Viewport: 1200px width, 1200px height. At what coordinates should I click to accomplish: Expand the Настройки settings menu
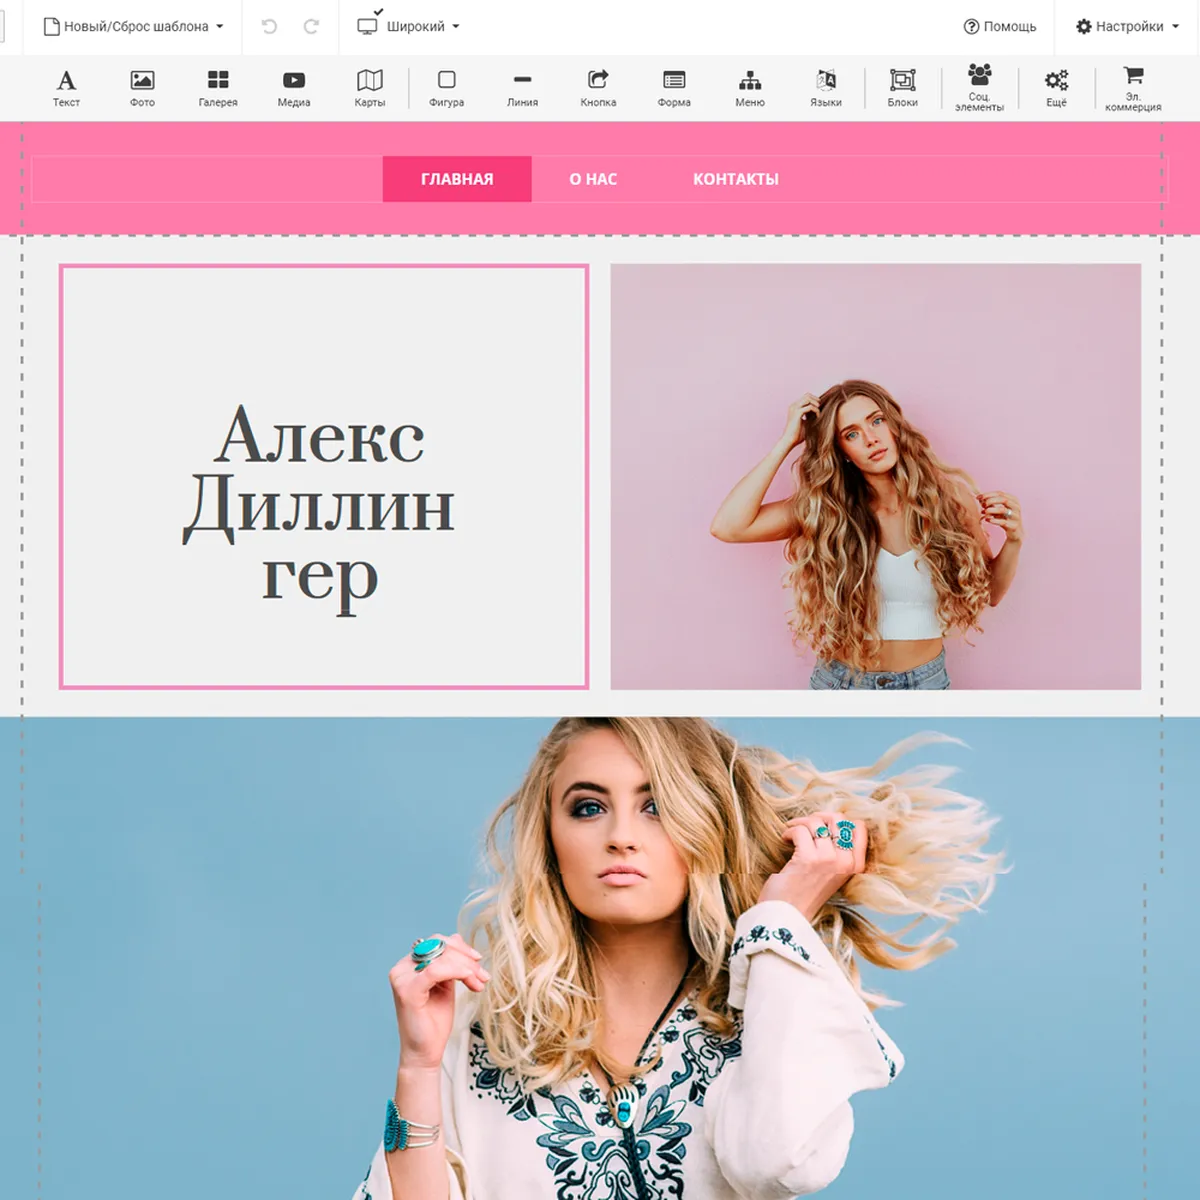point(1127,27)
